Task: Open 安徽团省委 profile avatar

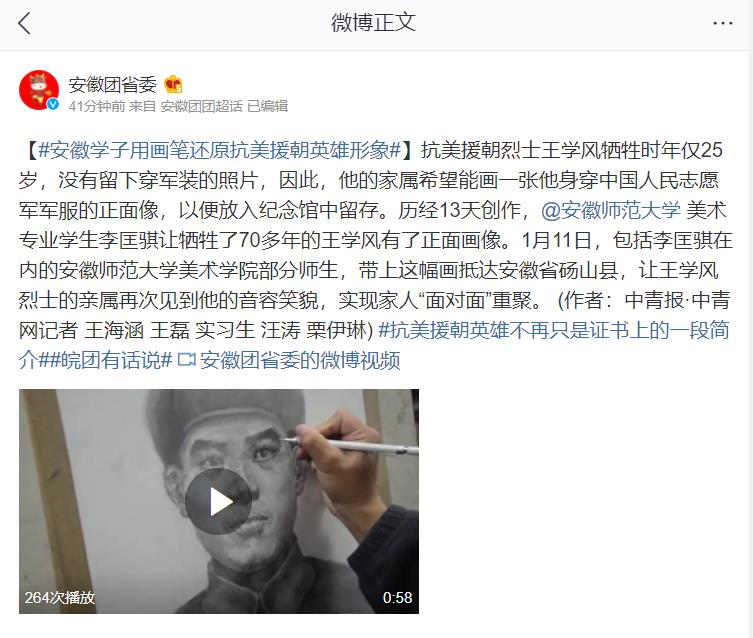Action: click(39, 90)
